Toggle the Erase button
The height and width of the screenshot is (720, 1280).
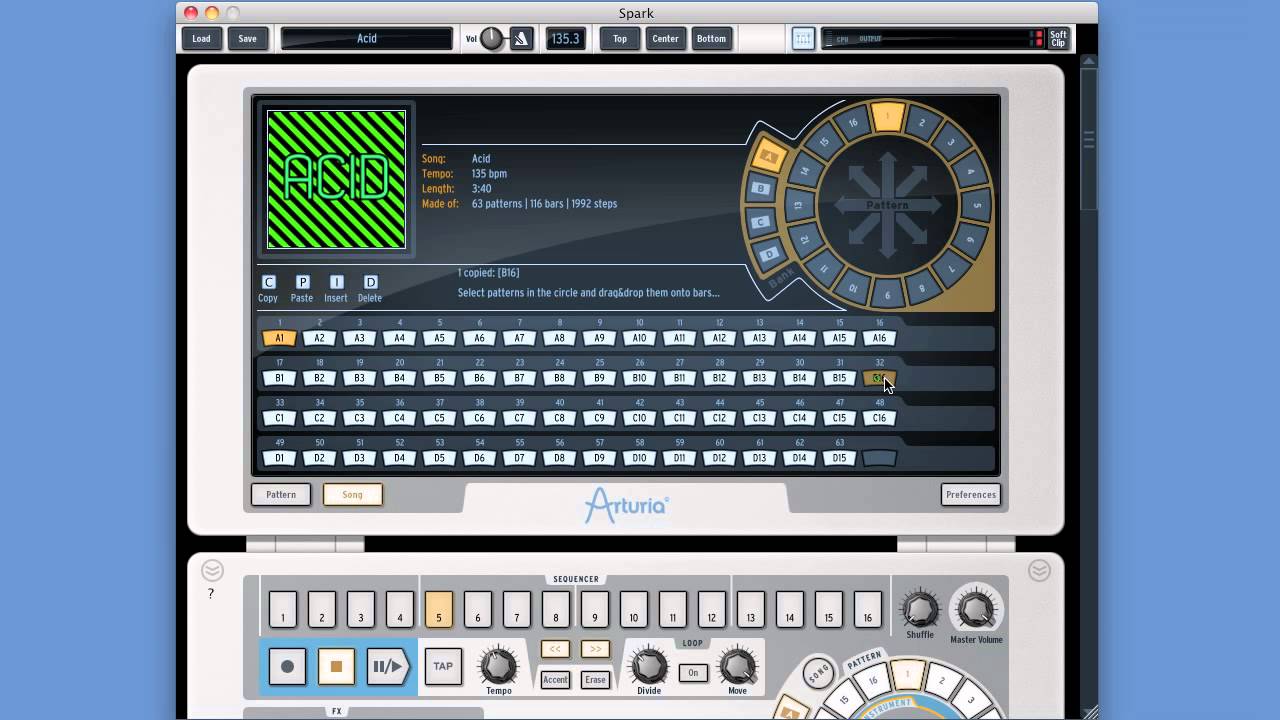595,680
